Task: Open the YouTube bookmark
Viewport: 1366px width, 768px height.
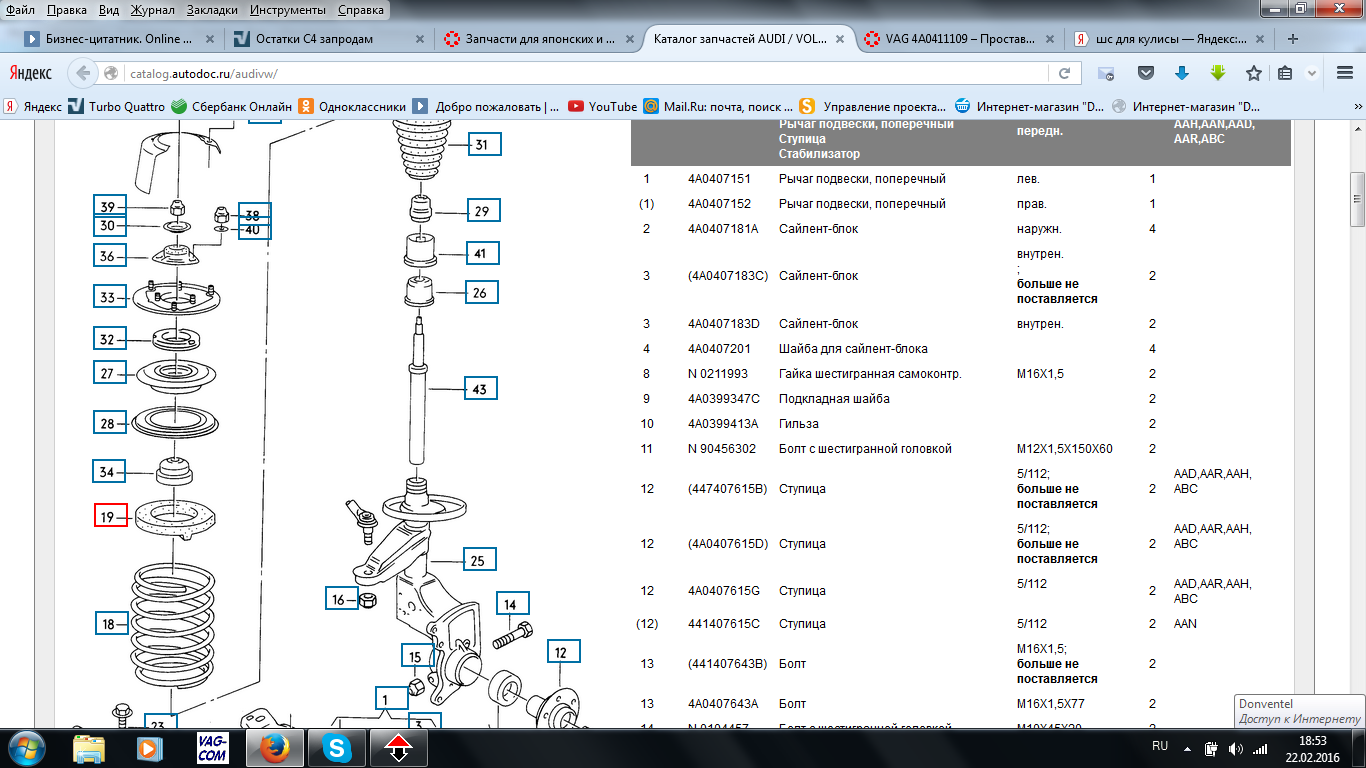Action: coord(602,106)
